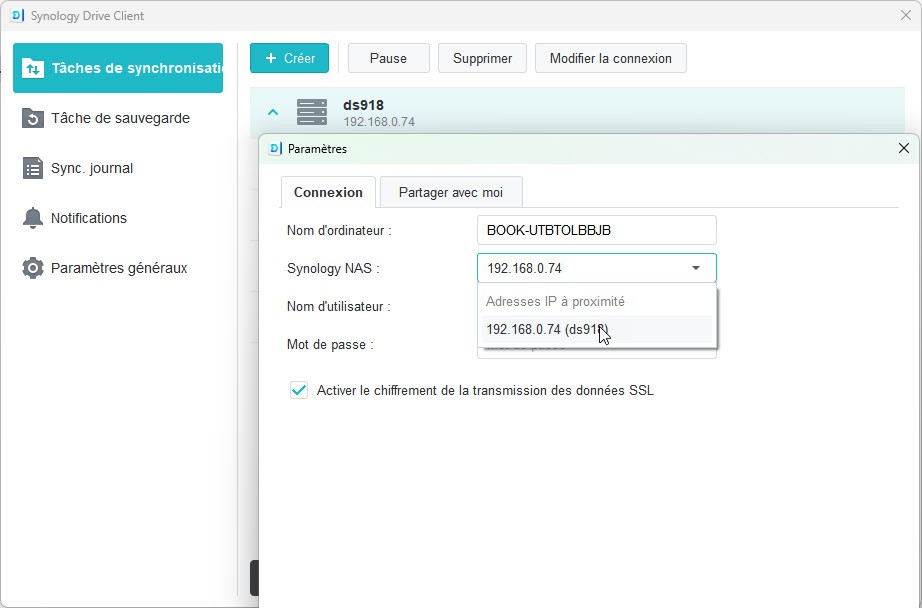
Task: Click the Sync journal list icon
Action: pyautogui.click(x=33, y=168)
